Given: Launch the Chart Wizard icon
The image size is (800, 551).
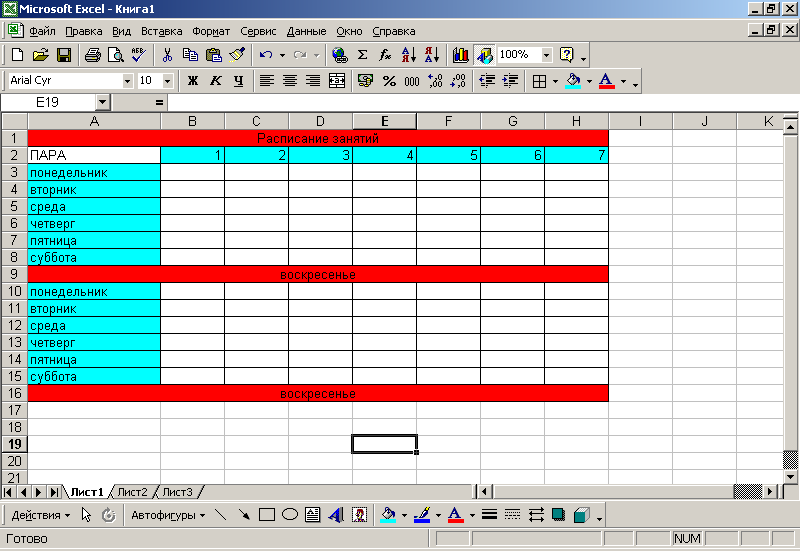Looking at the screenshot, I should [x=461, y=55].
